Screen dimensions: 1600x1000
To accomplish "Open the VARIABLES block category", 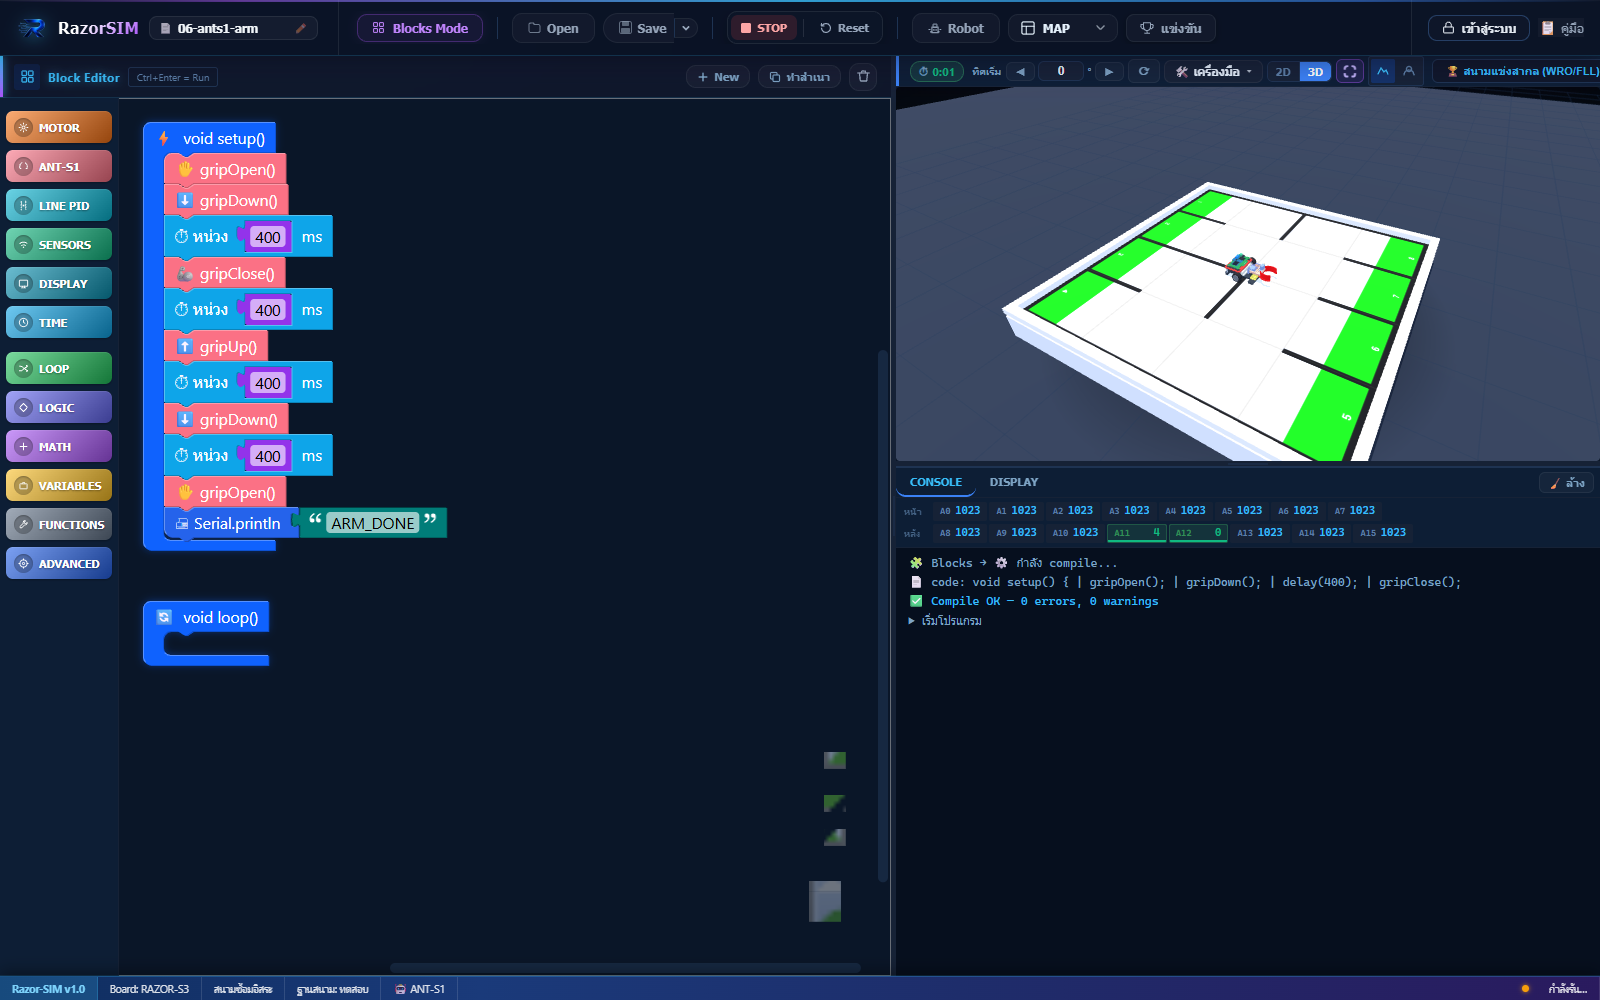I will tap(59, 486).
